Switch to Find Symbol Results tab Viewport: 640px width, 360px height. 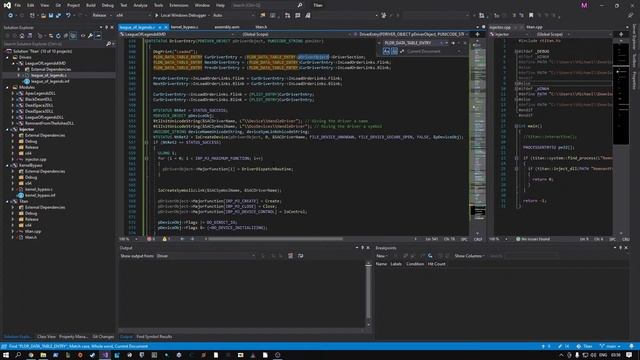[154, 337]
